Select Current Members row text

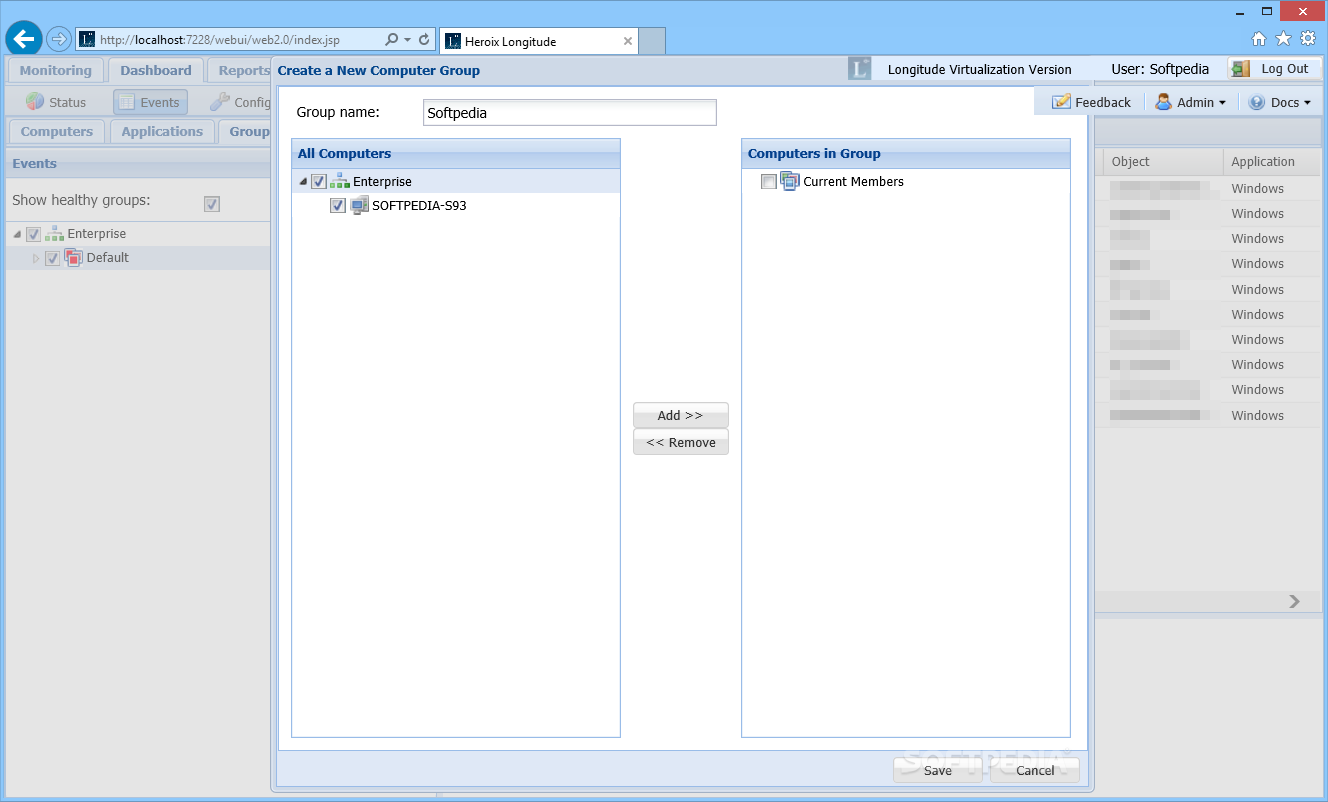(x=853, y=181)
